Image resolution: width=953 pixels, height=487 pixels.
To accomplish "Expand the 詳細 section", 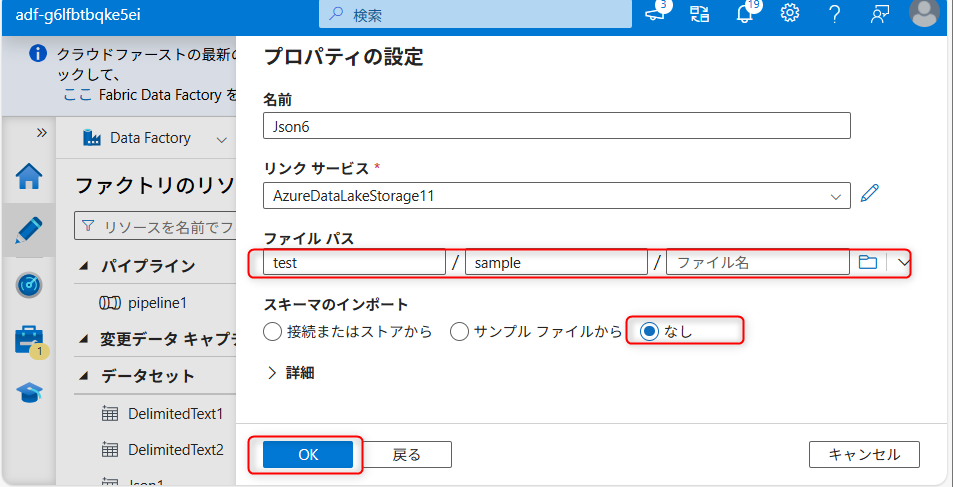I will (291, 373).
